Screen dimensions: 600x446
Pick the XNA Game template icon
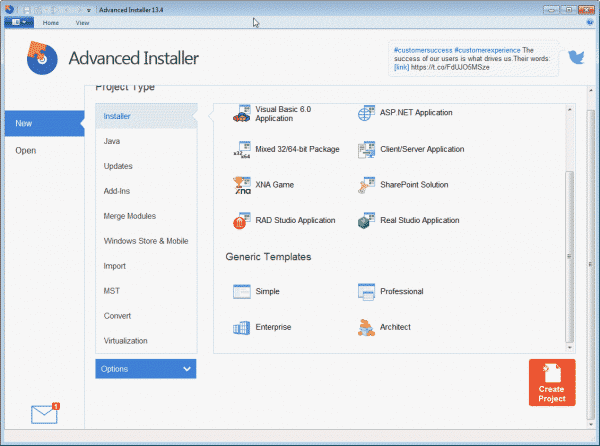tap(241, 185)
